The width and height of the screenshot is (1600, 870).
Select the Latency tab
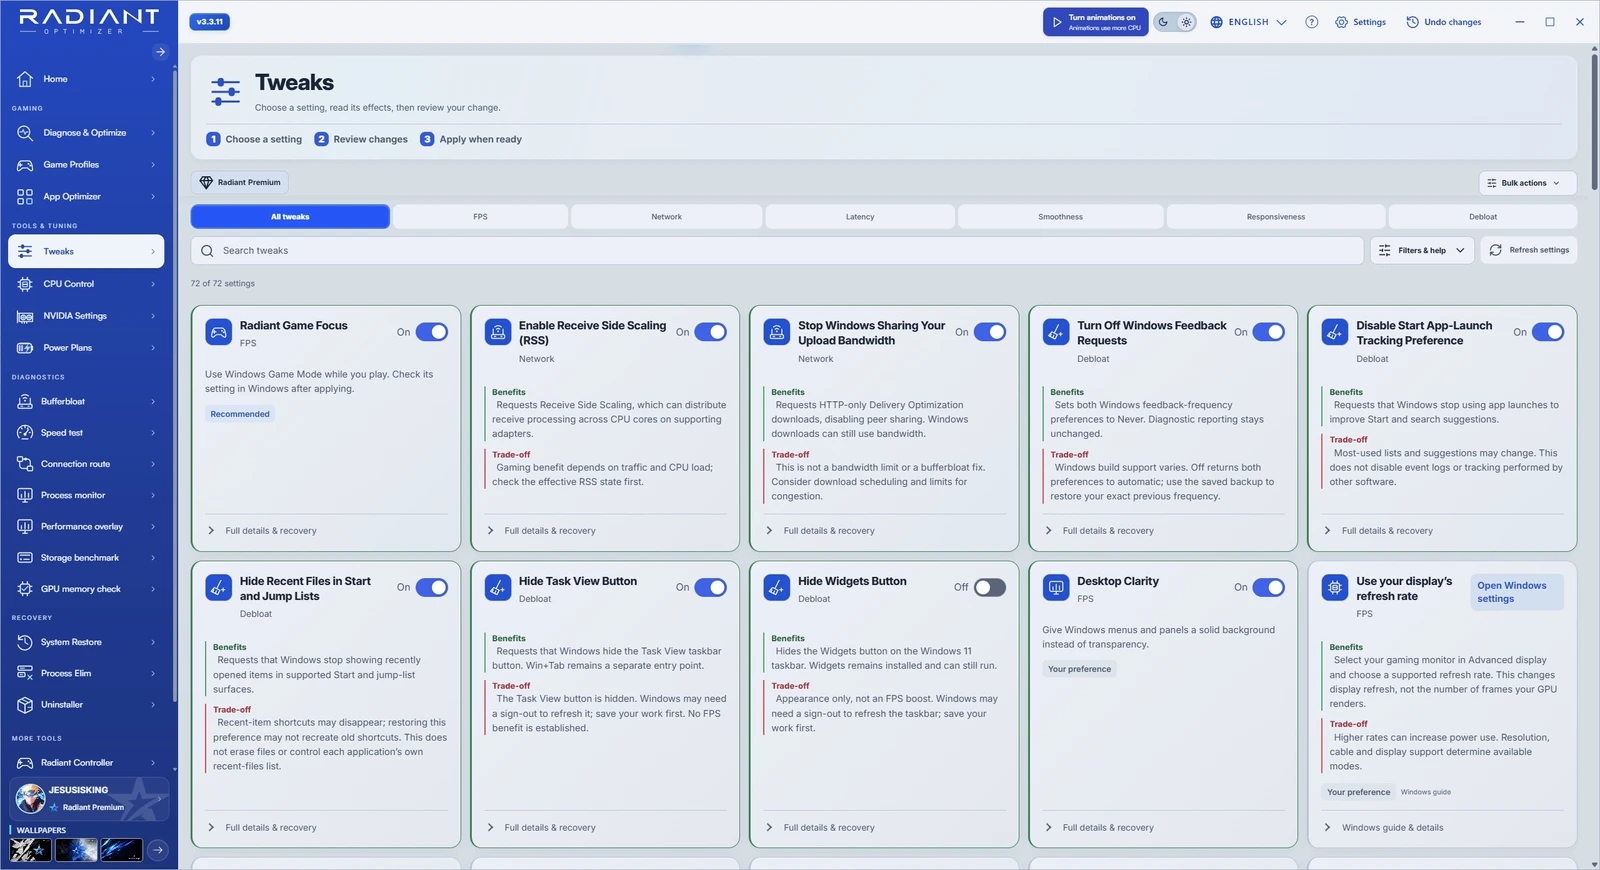tap(860, 217)
